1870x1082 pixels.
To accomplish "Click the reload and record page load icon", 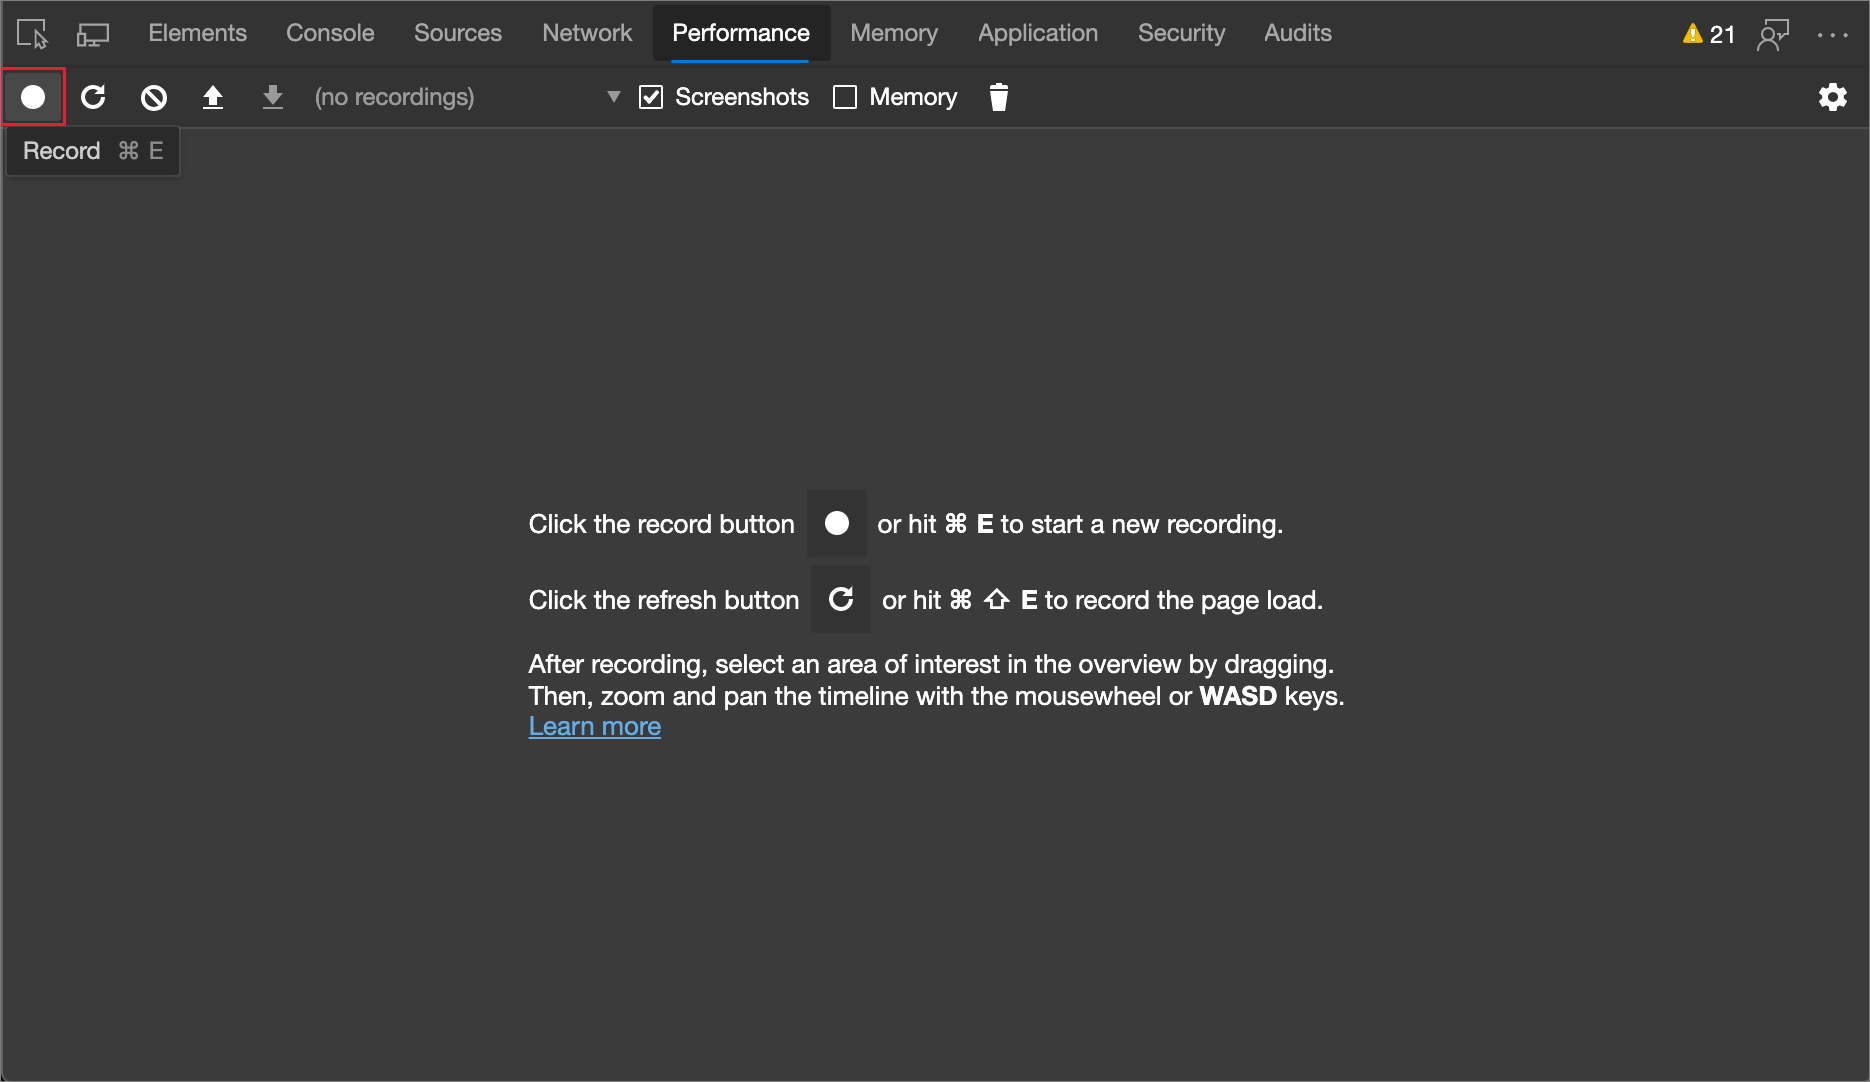I will coord(93,97).
